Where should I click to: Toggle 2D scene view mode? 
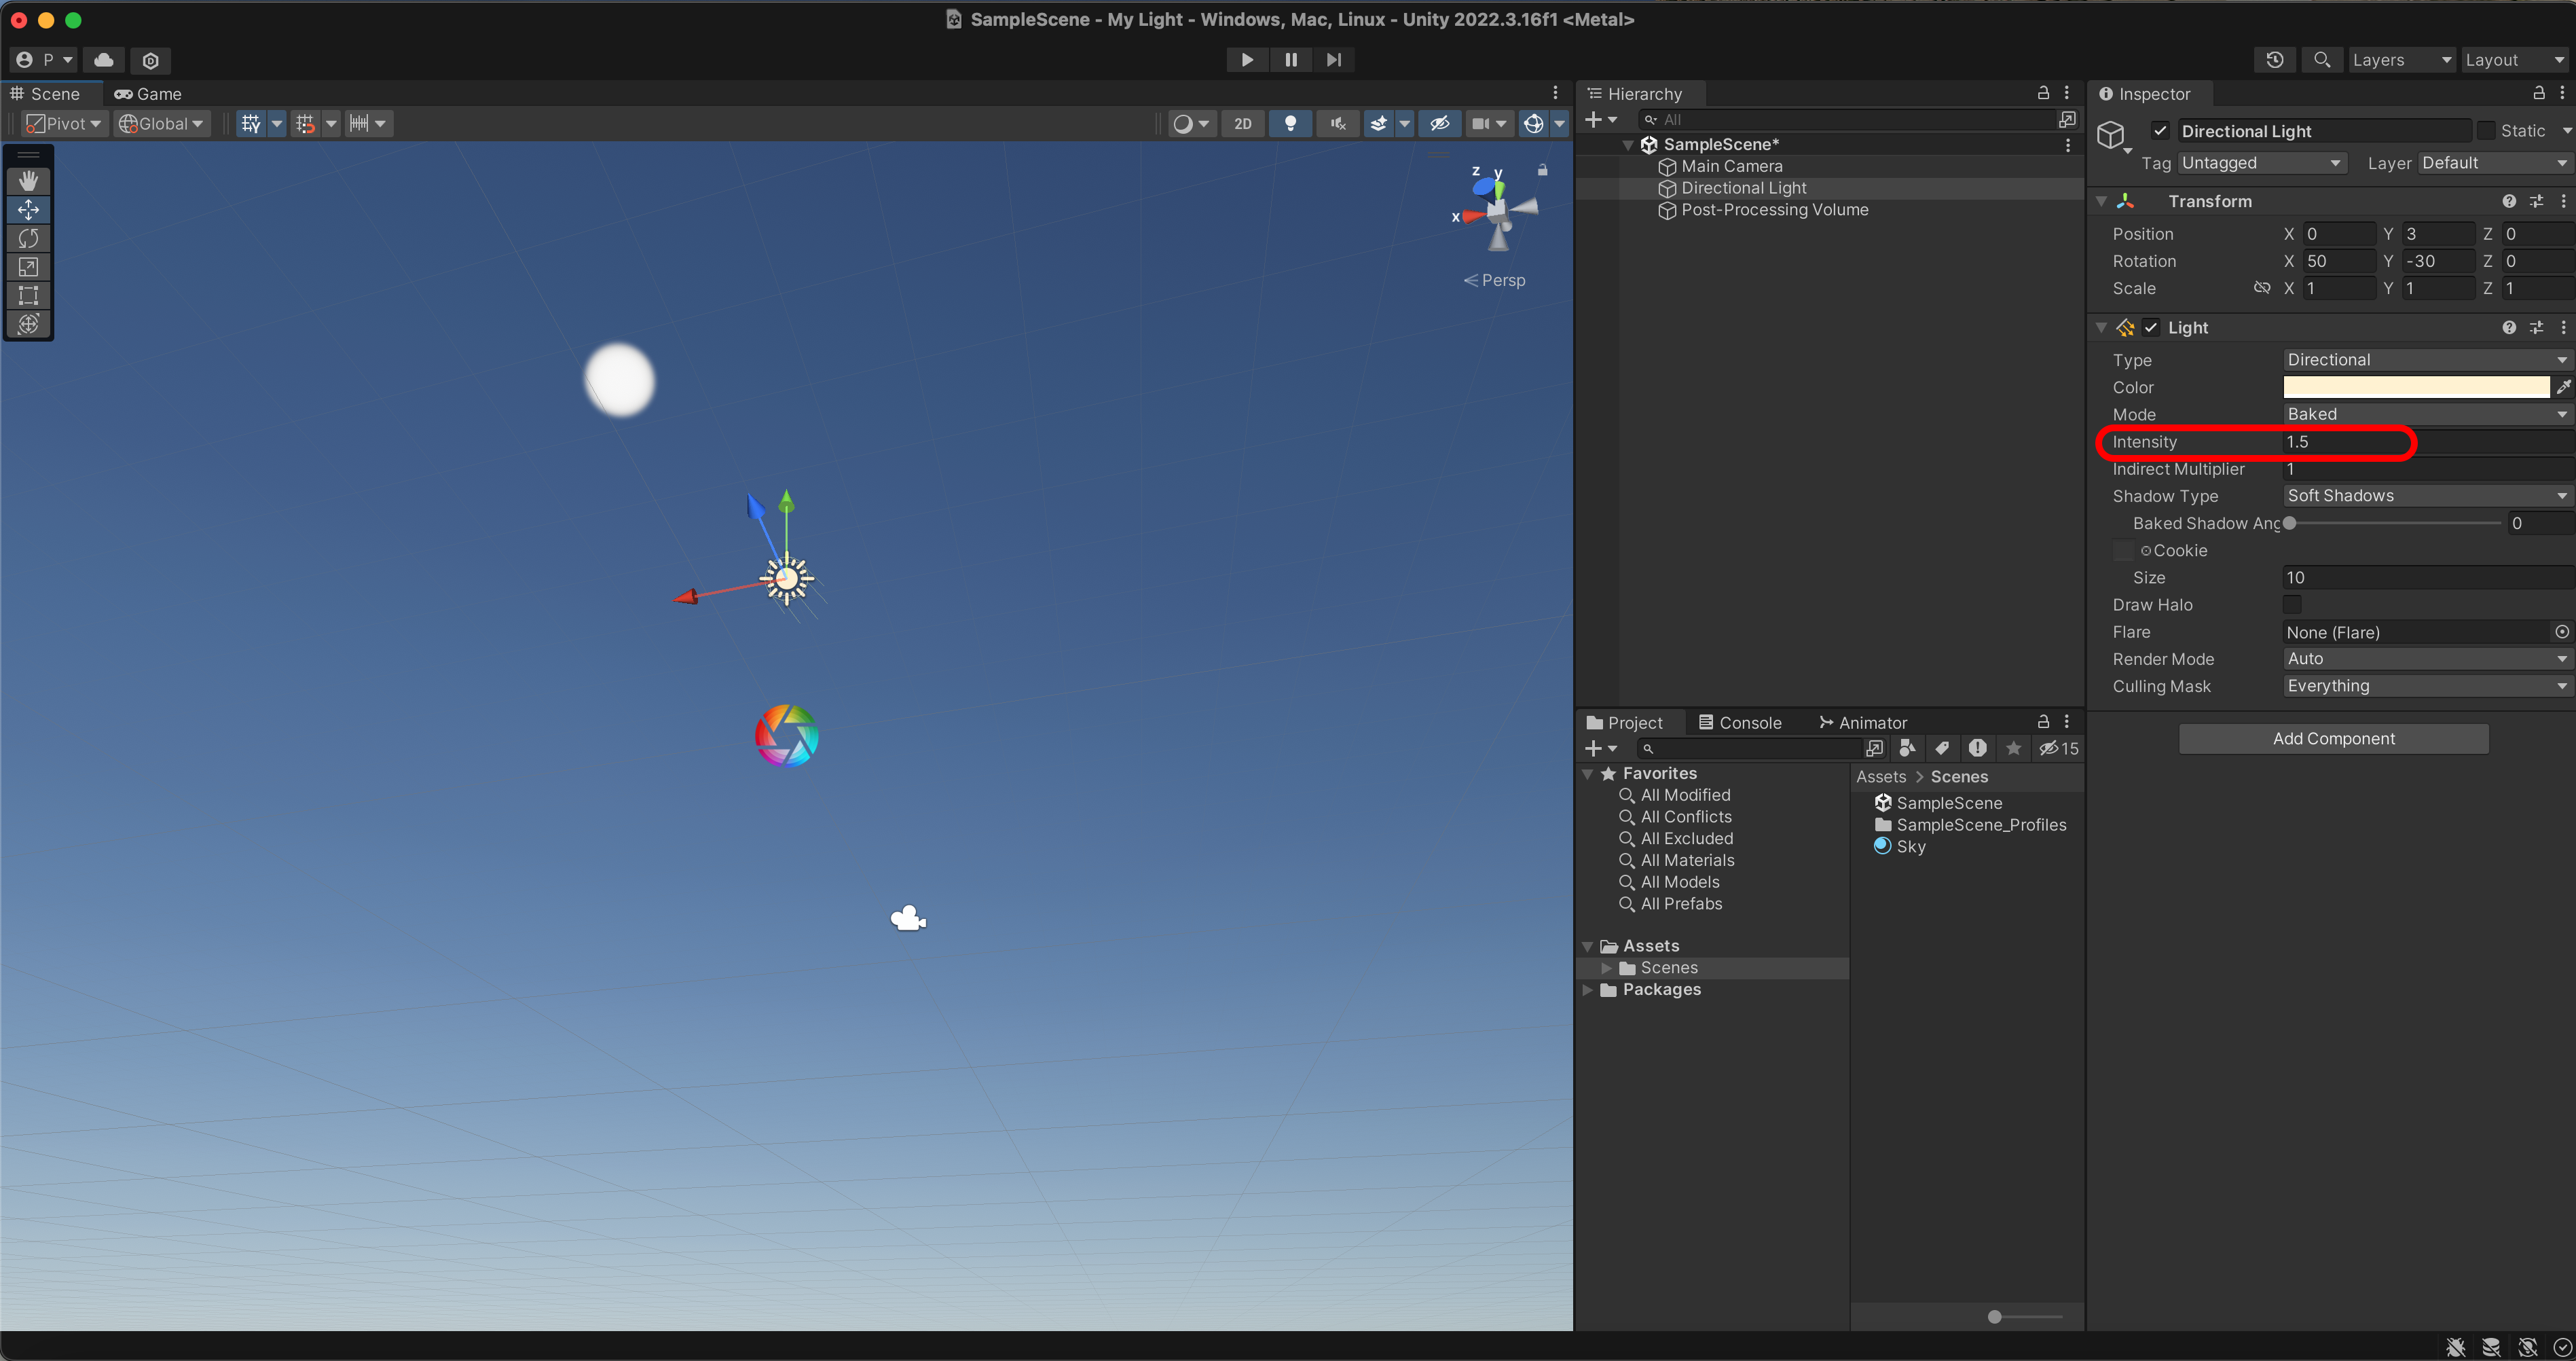[1242, 124]
